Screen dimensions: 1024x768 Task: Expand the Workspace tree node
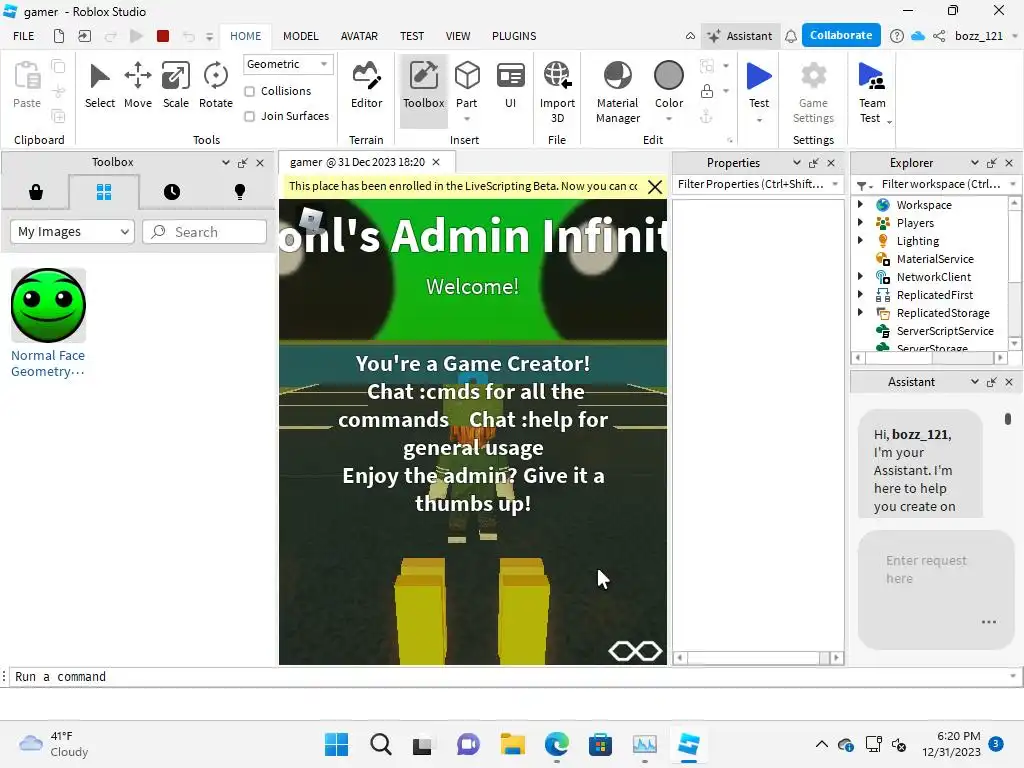tap(861, 204)
